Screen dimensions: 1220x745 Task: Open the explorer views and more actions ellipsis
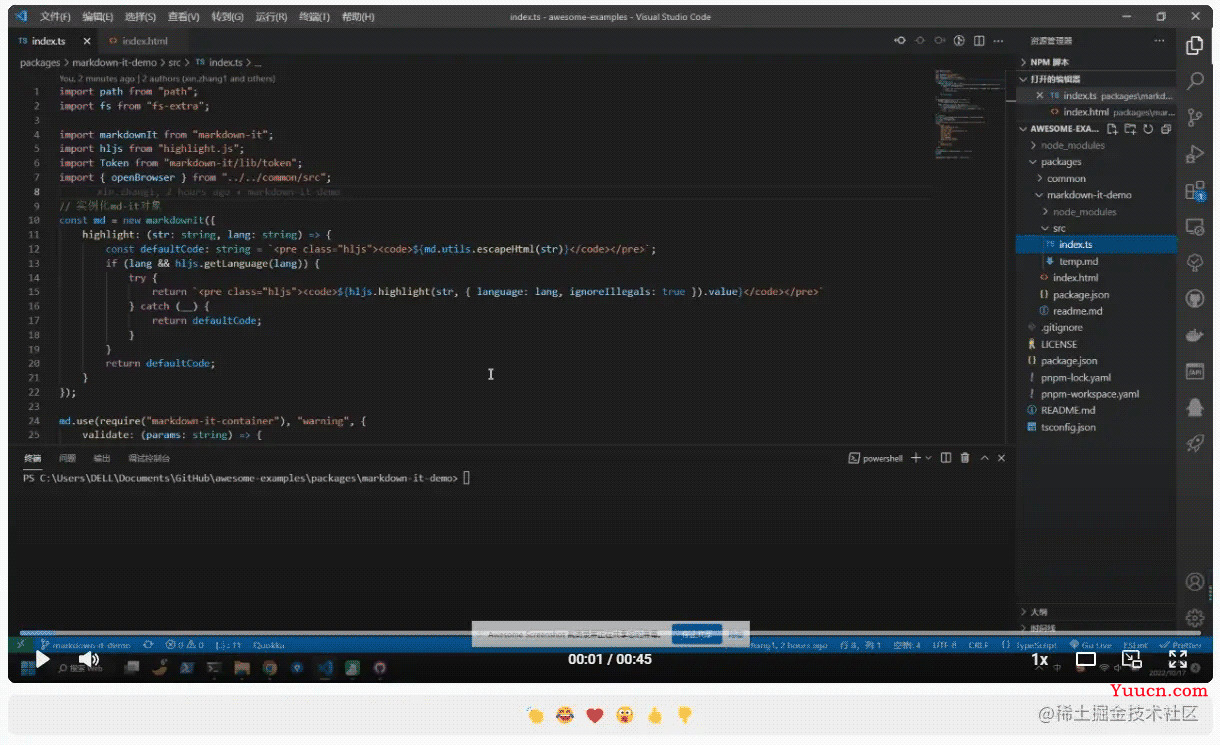point(1159,41)
